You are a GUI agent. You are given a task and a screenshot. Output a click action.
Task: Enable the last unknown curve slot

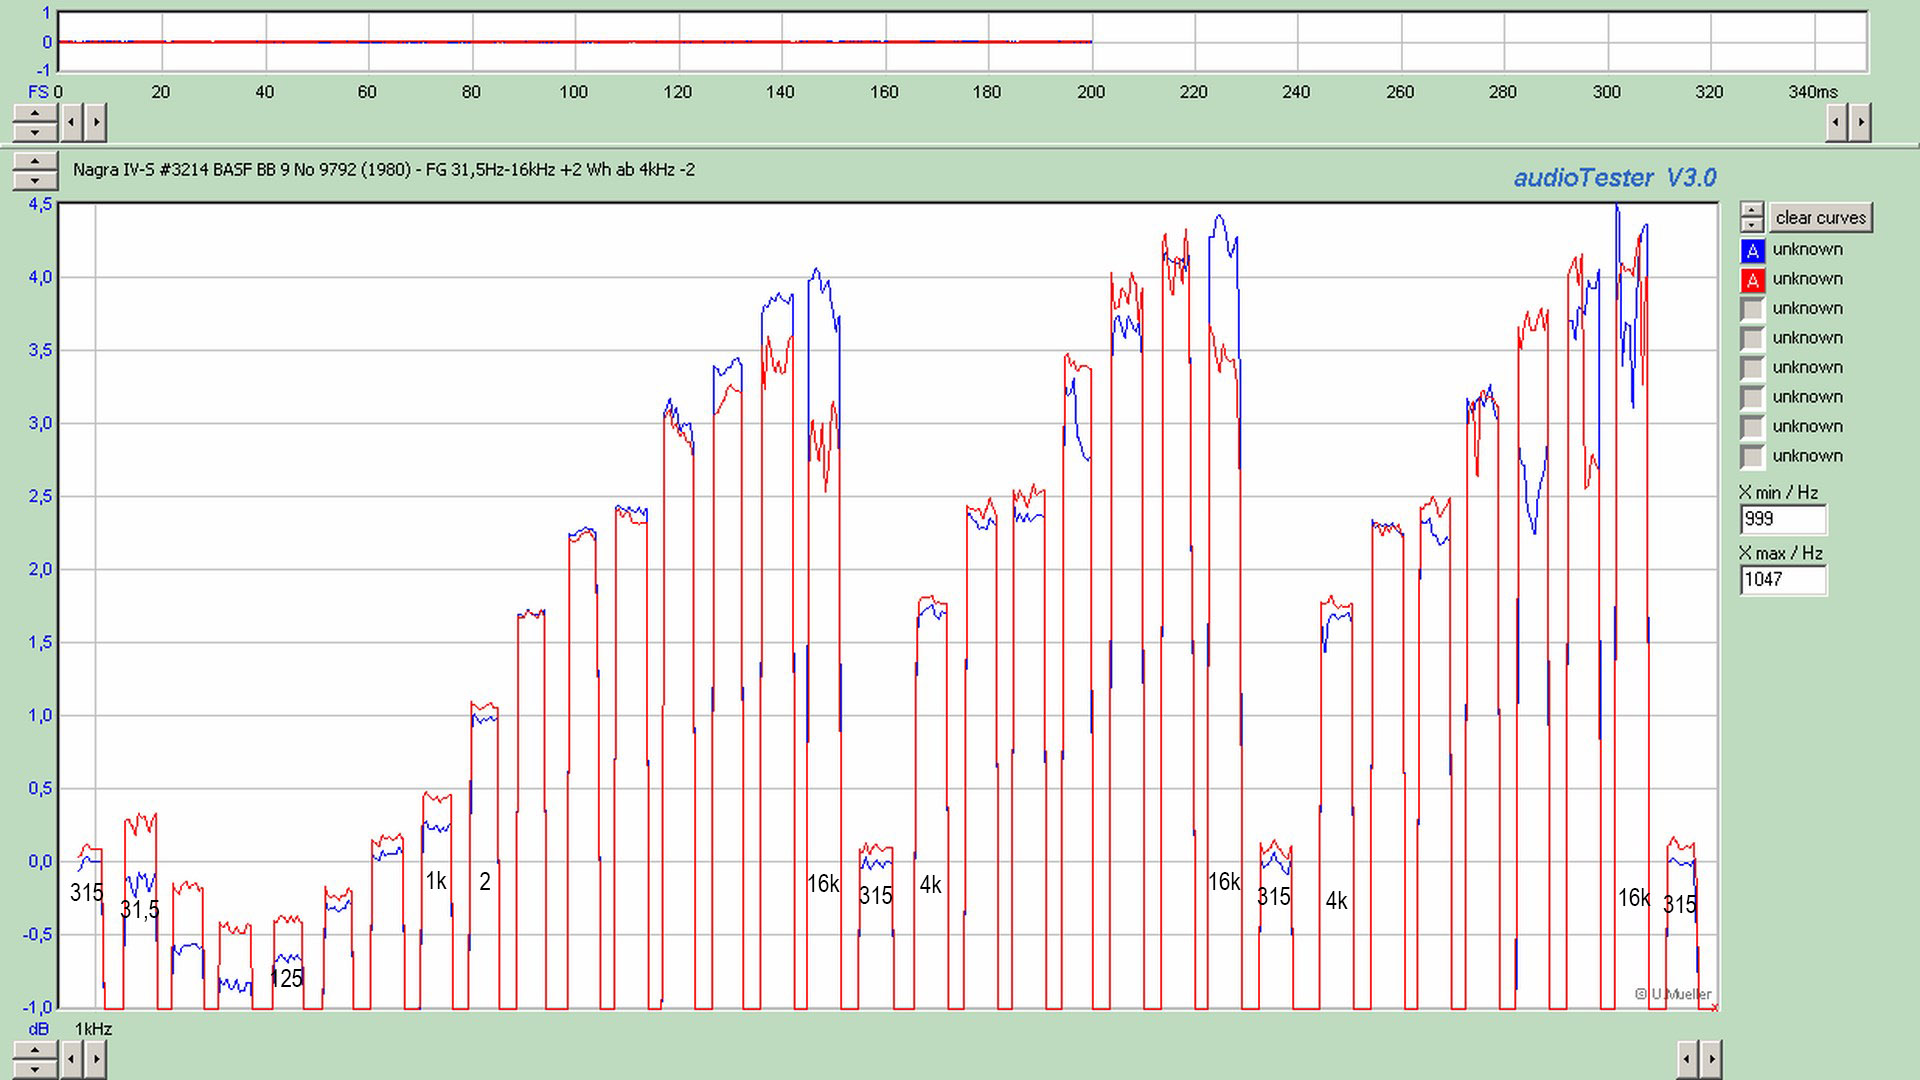(x=1752, y=457)
